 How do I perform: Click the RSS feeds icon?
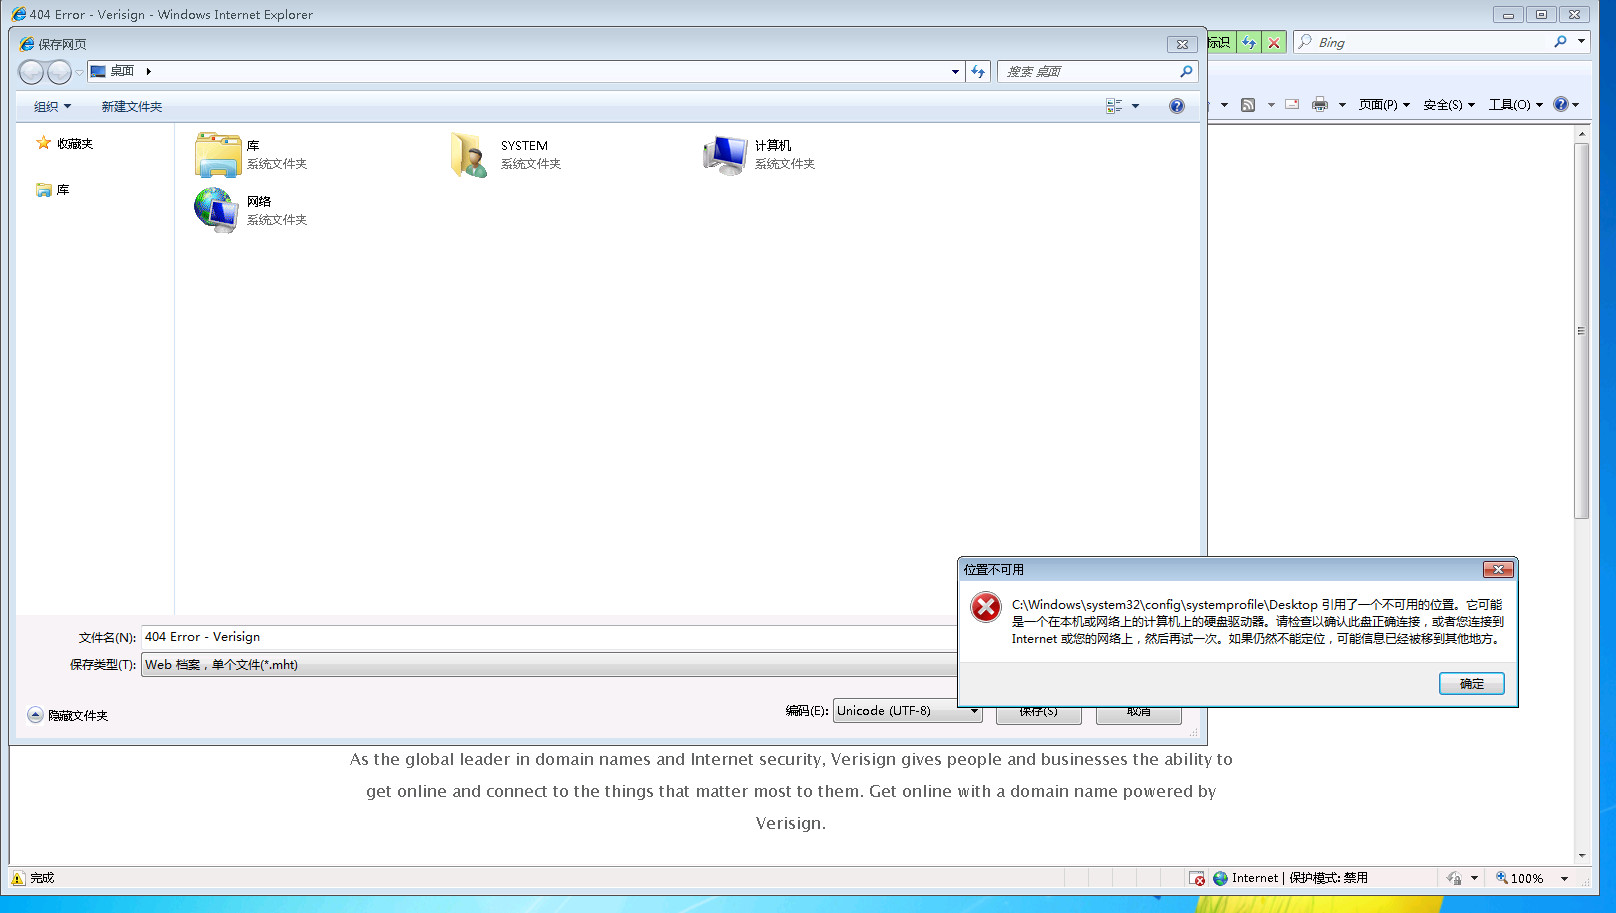tap(1248, 104)
